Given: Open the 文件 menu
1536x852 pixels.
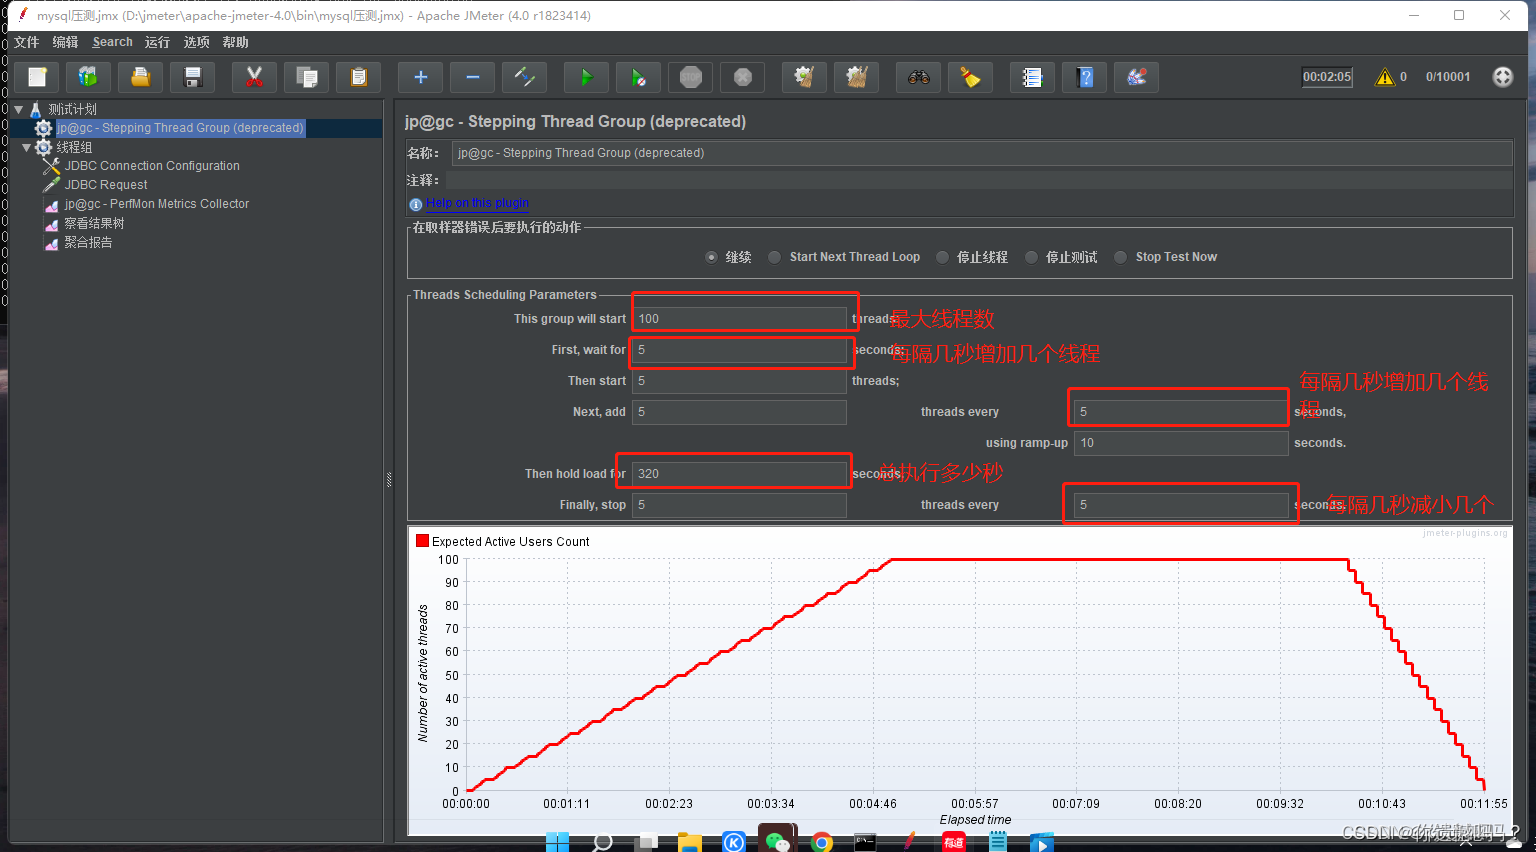Looking at the screenshot, I should pos(27,42).
